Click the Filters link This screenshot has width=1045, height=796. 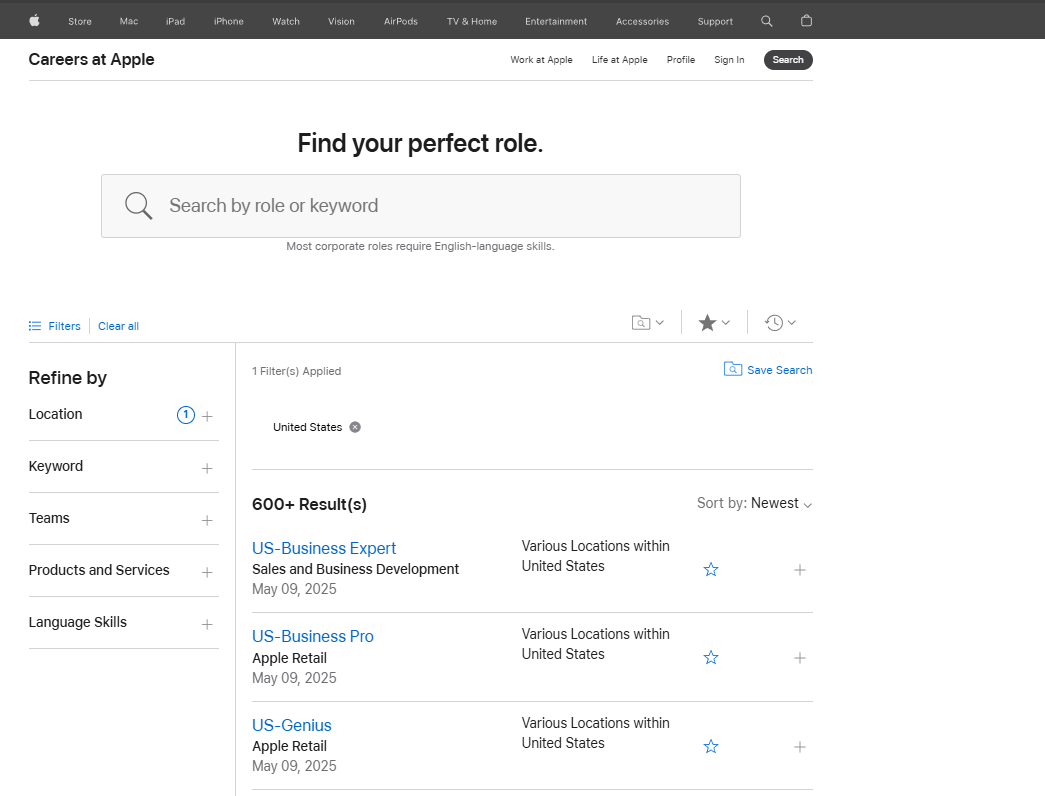pyautogui.click(x=64, y=326)
